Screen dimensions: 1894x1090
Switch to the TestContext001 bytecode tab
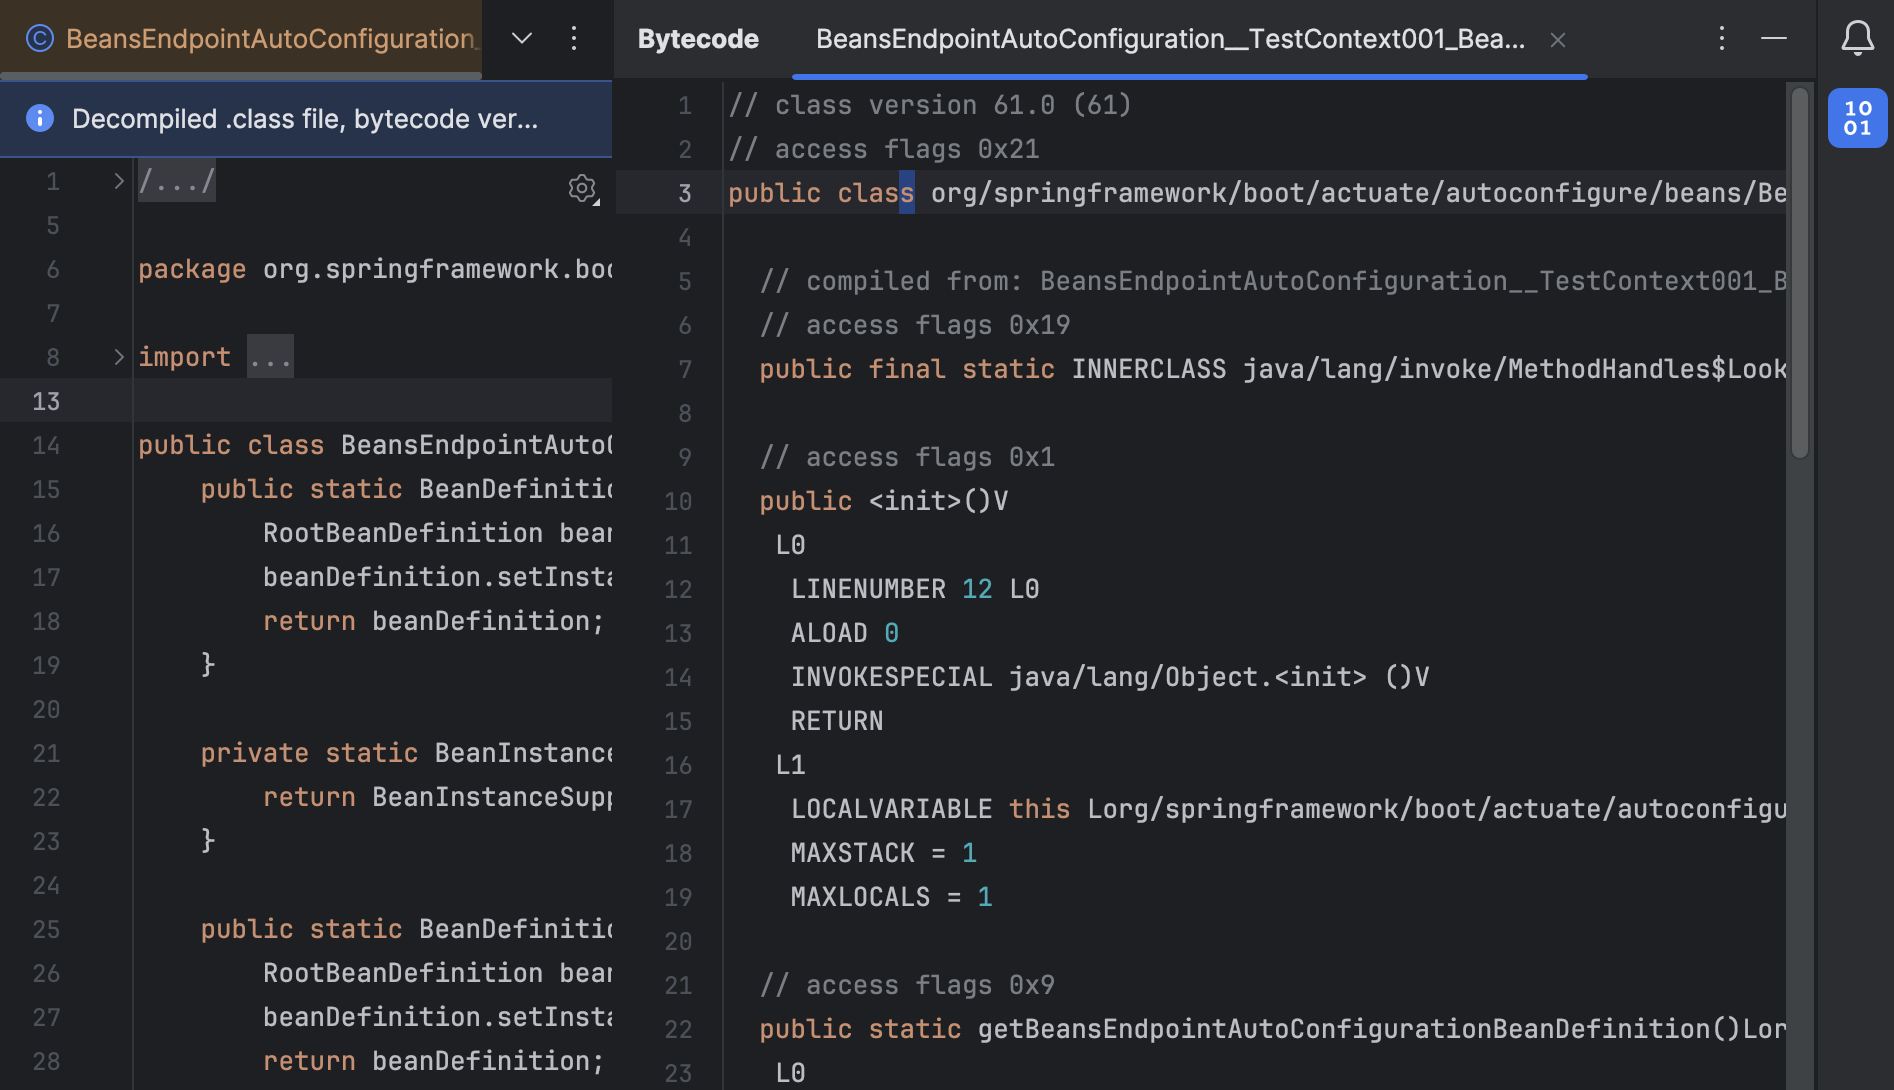[x=1170, y=38]
